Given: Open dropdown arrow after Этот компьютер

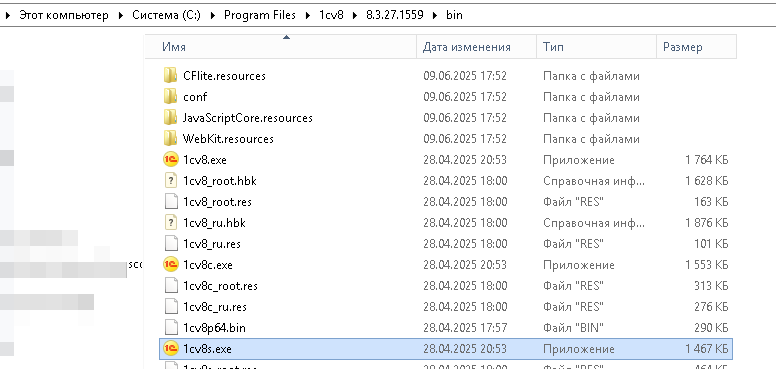Looking at the screenshot, I should (121, 15).
